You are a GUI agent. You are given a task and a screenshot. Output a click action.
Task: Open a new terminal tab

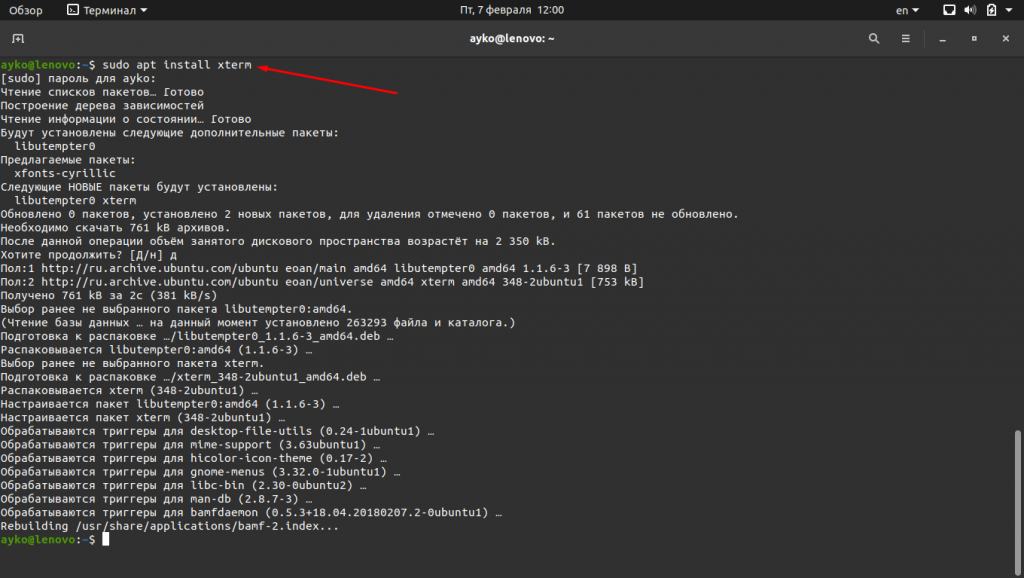point(18,39)
